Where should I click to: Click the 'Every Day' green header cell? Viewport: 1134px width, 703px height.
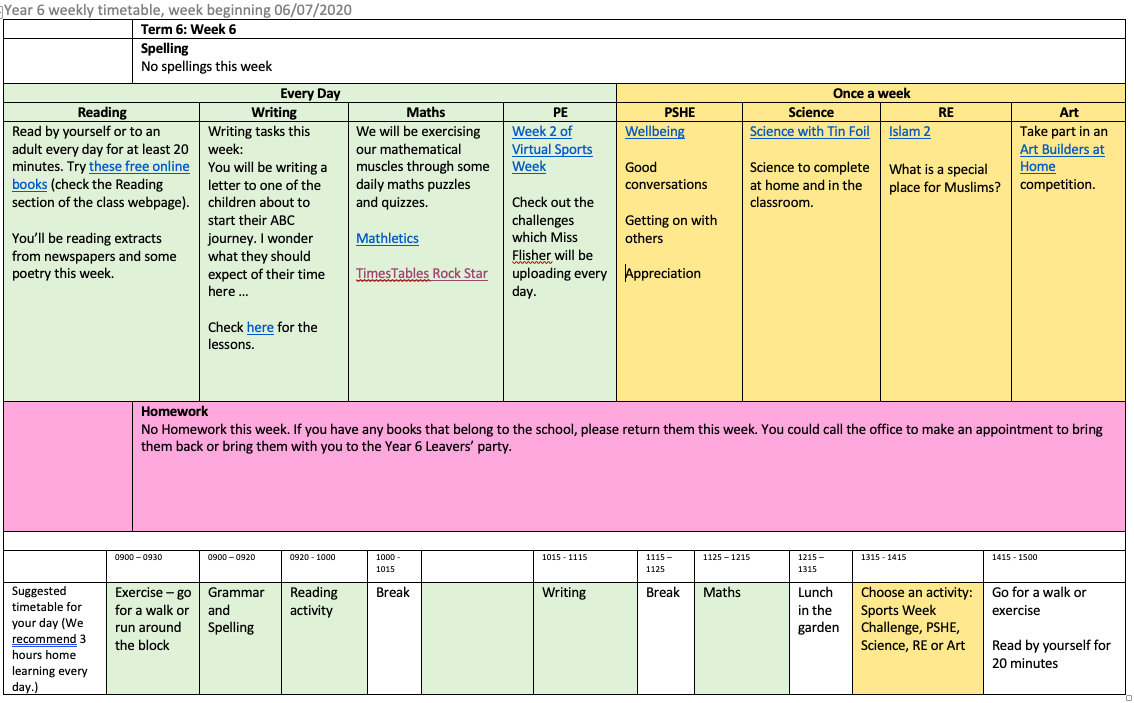click(x=310, y=93)
